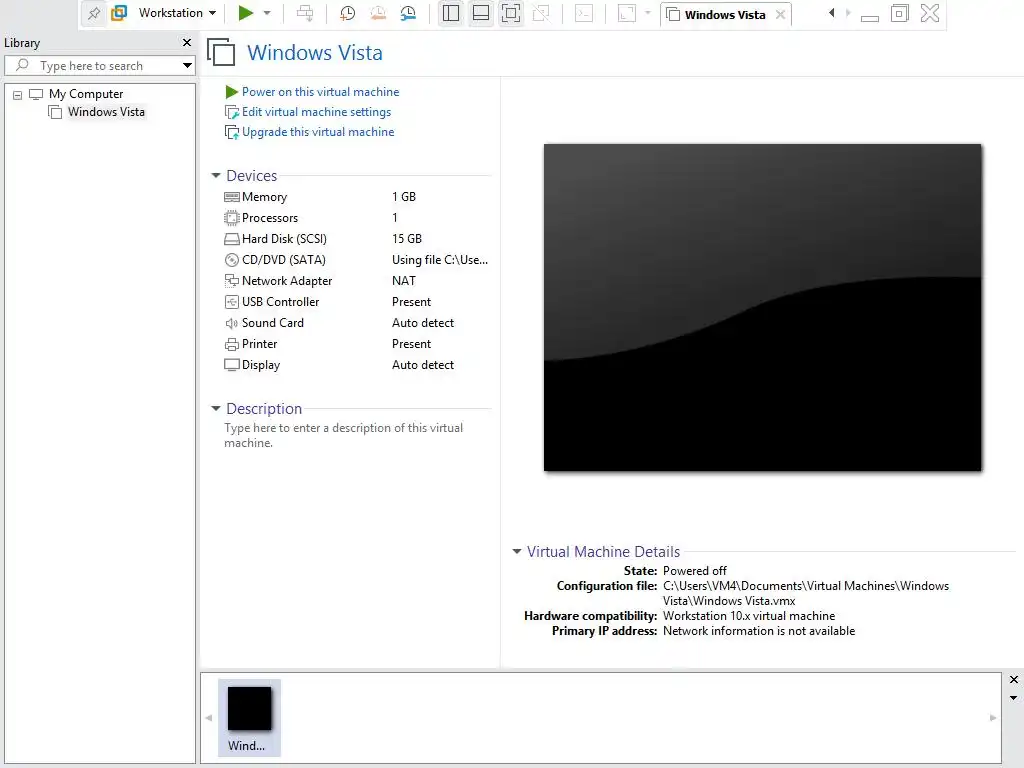Screen dimensions: 1024x768
Task: Select the Network Adapter label
Action: [x=287, y=281]
